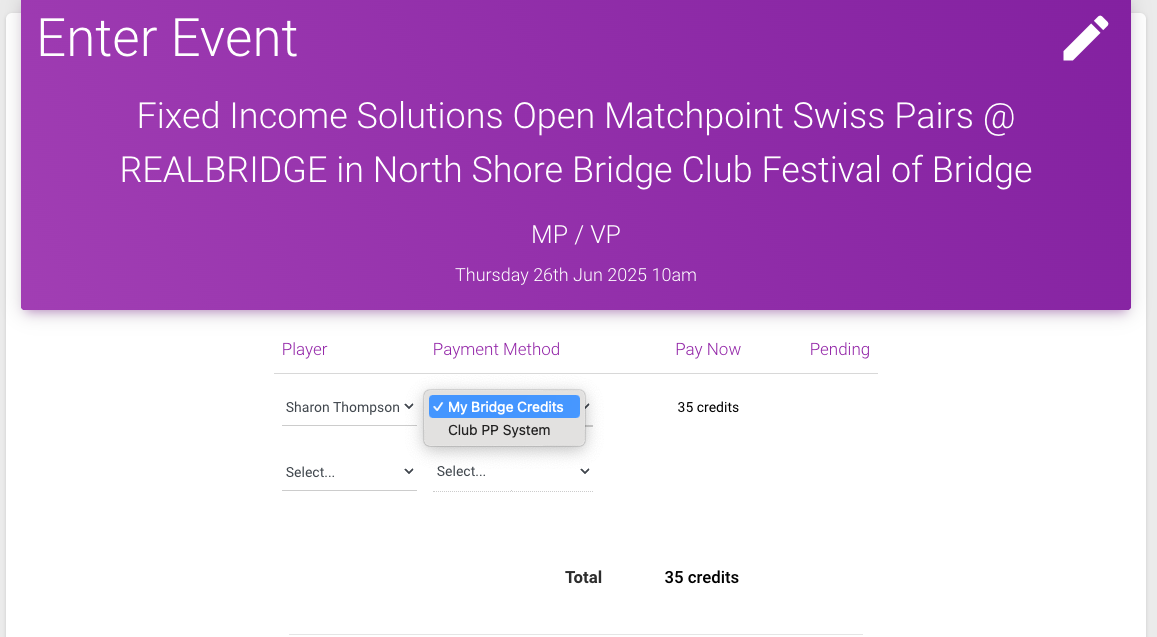
Task: Click the pencil edit icon
Action: click(x=1086, y=39)
